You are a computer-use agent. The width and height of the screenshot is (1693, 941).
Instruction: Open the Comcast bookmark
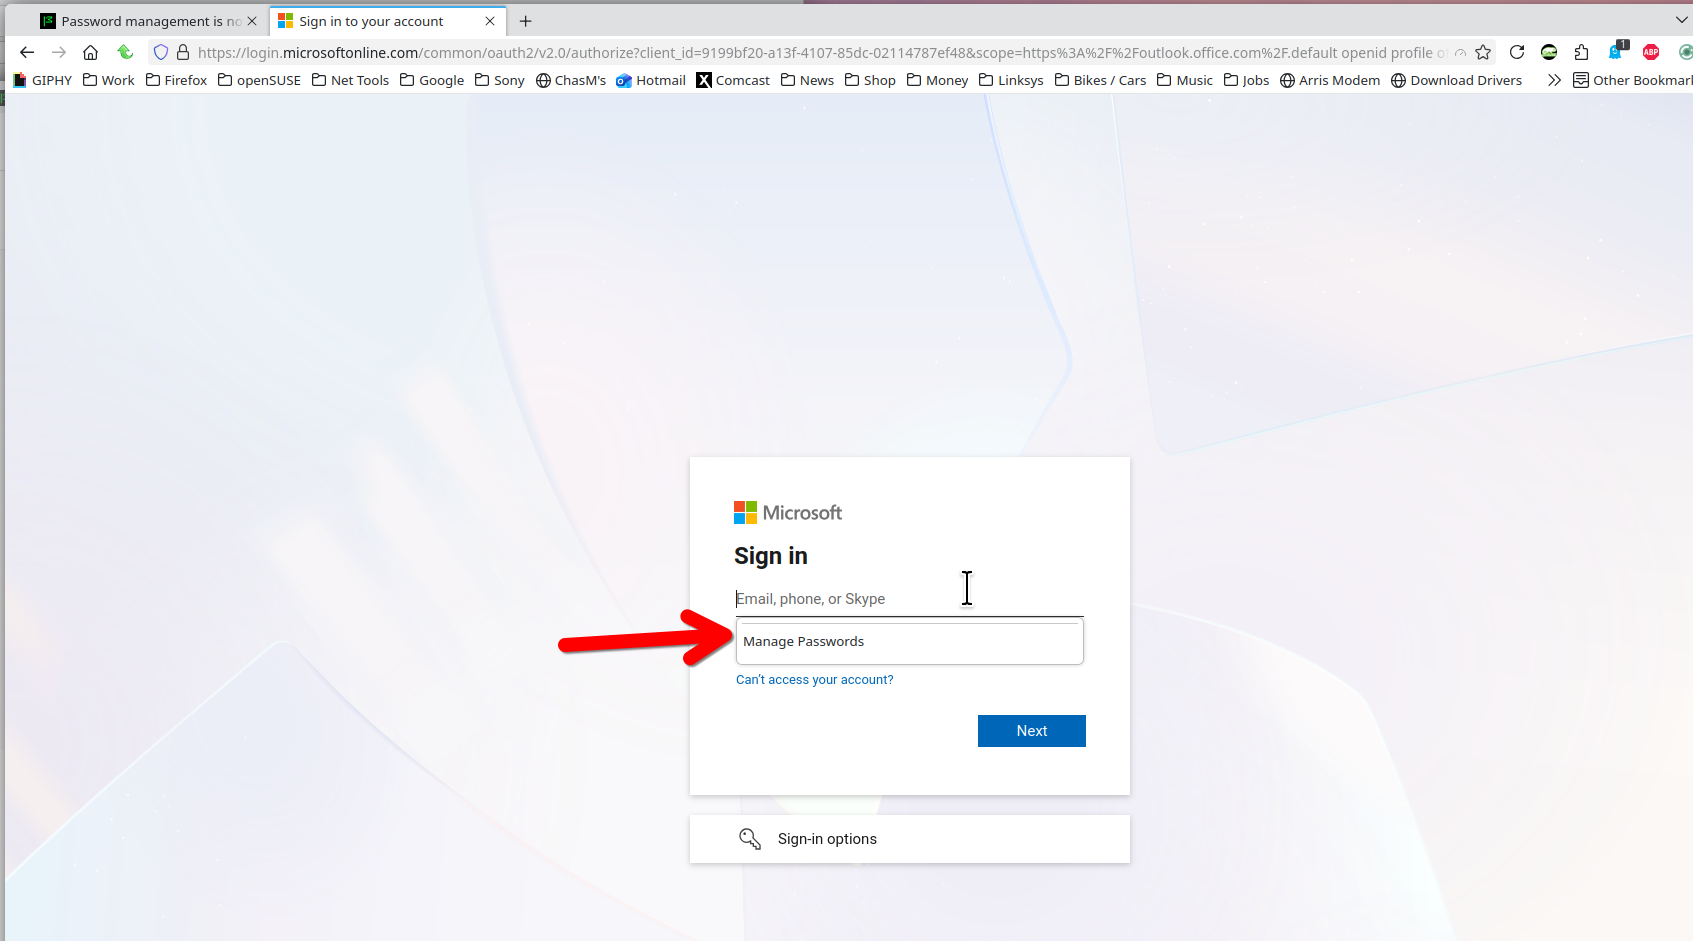coord(733,80)
